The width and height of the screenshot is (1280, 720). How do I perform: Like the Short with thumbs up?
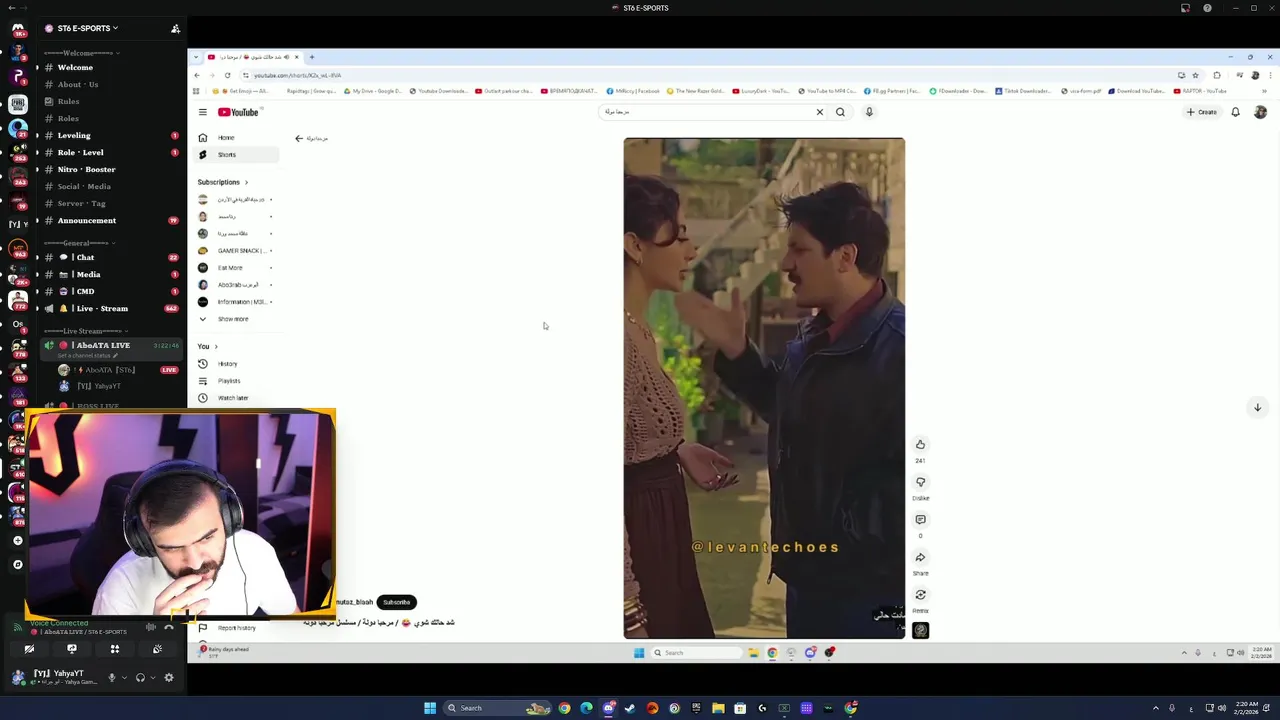(x=921, y=445)
